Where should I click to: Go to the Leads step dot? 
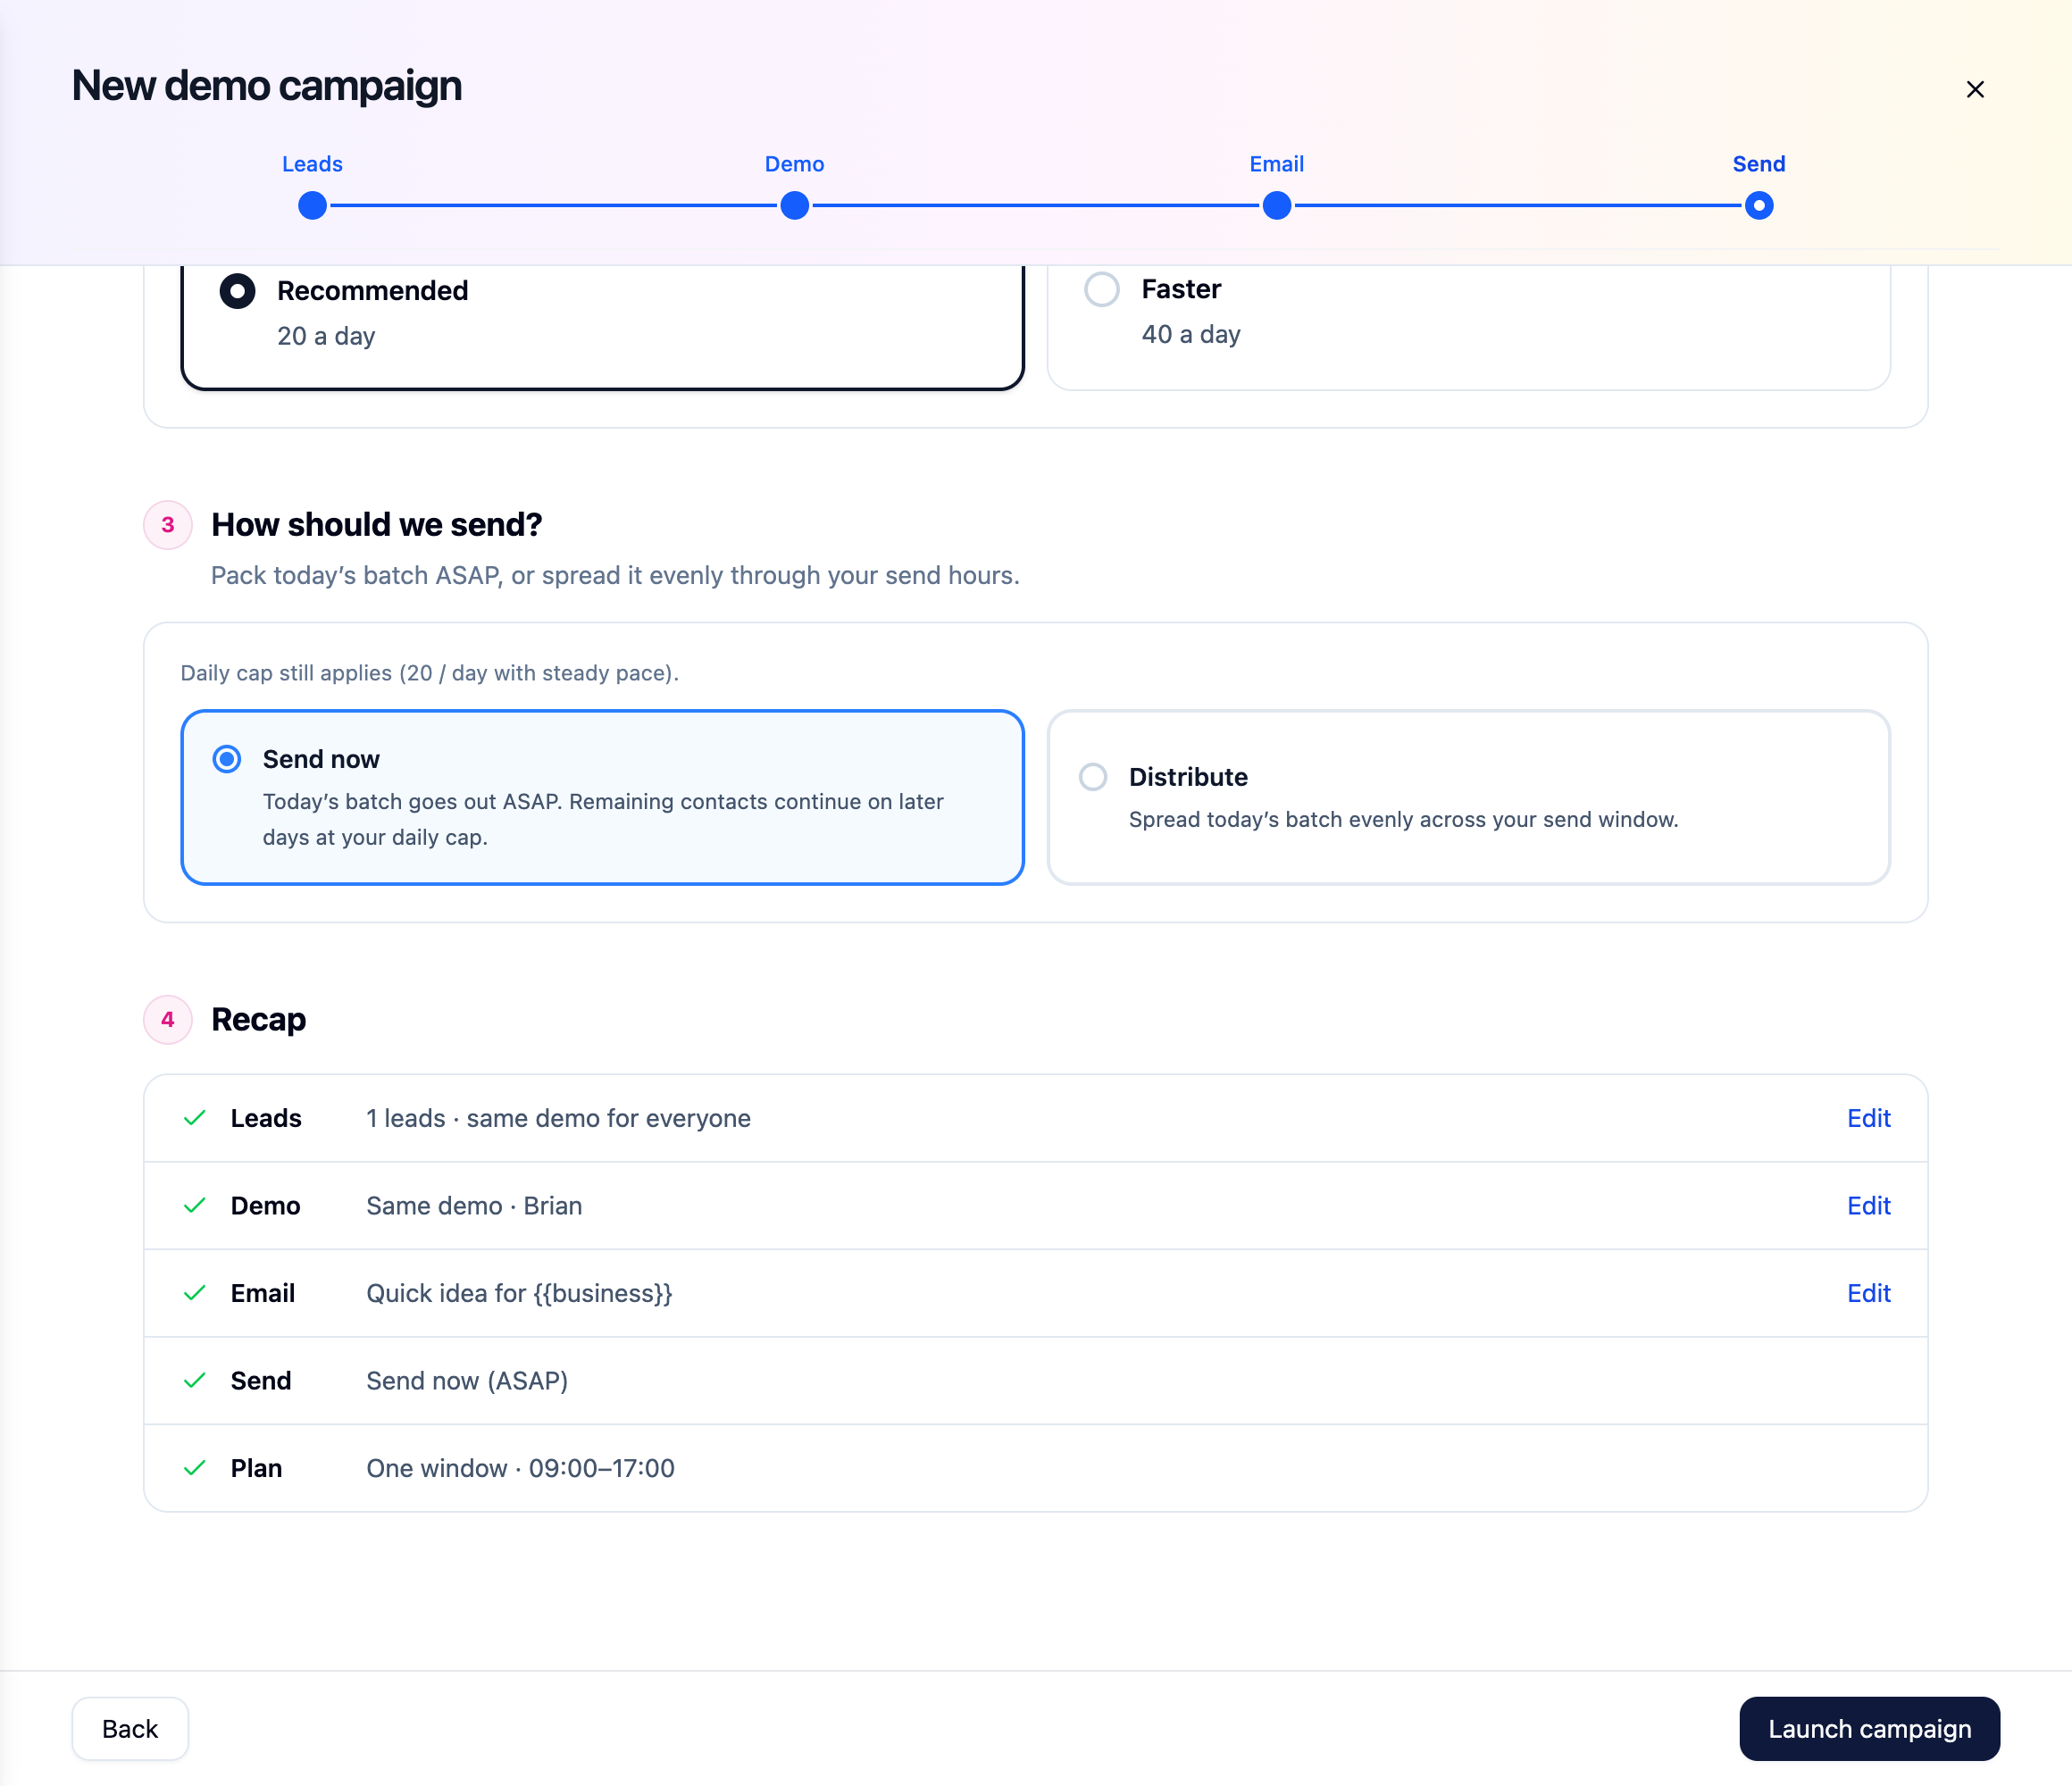[x=312, y=206]
